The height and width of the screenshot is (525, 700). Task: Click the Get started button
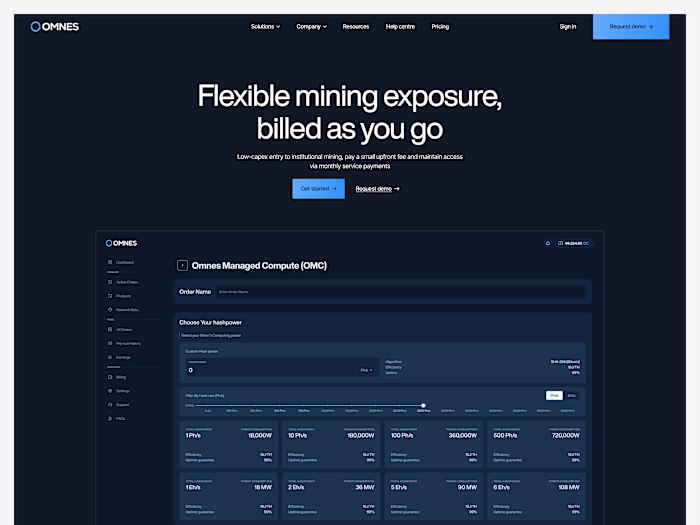(318, 189)
